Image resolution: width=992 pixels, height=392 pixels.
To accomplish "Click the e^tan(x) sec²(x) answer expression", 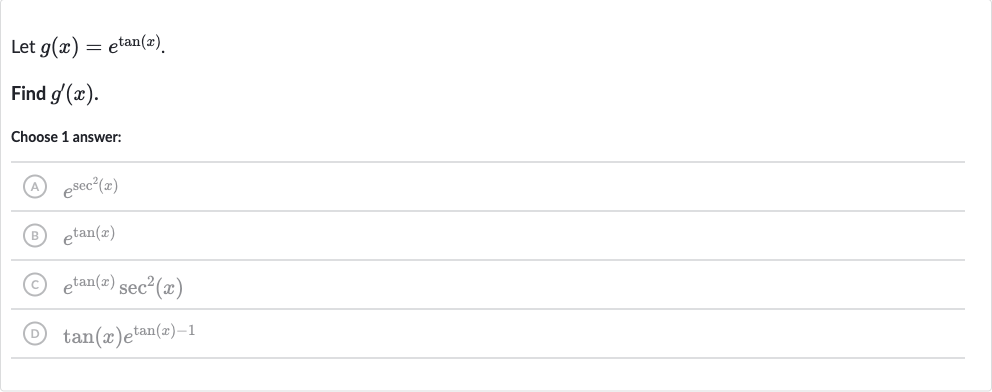I will click(123, 286).
